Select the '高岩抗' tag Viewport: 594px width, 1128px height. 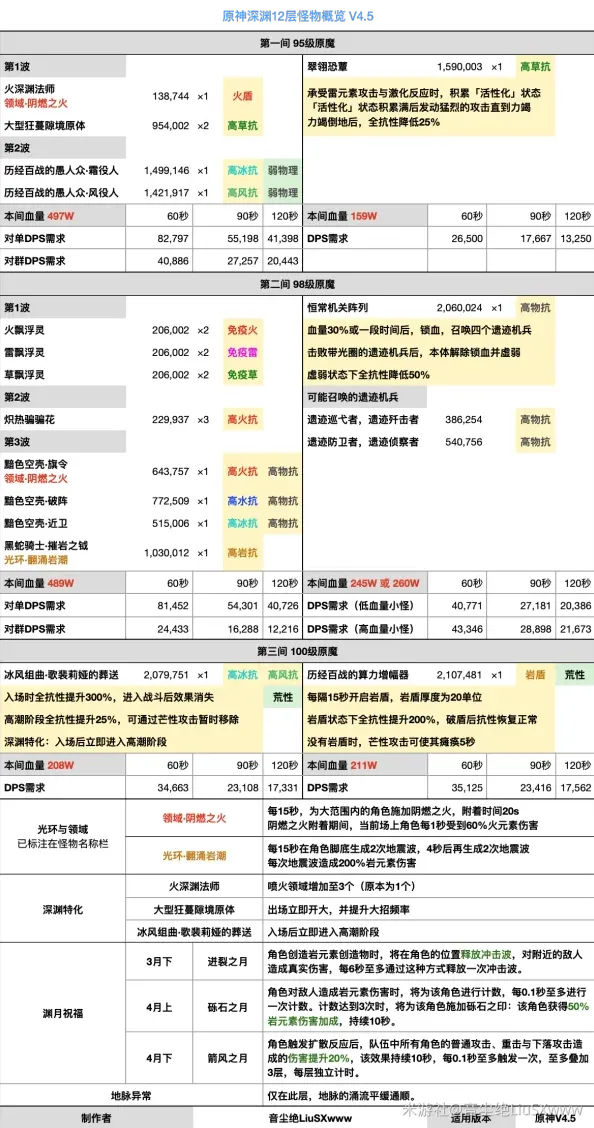click(x=242, y=552)
